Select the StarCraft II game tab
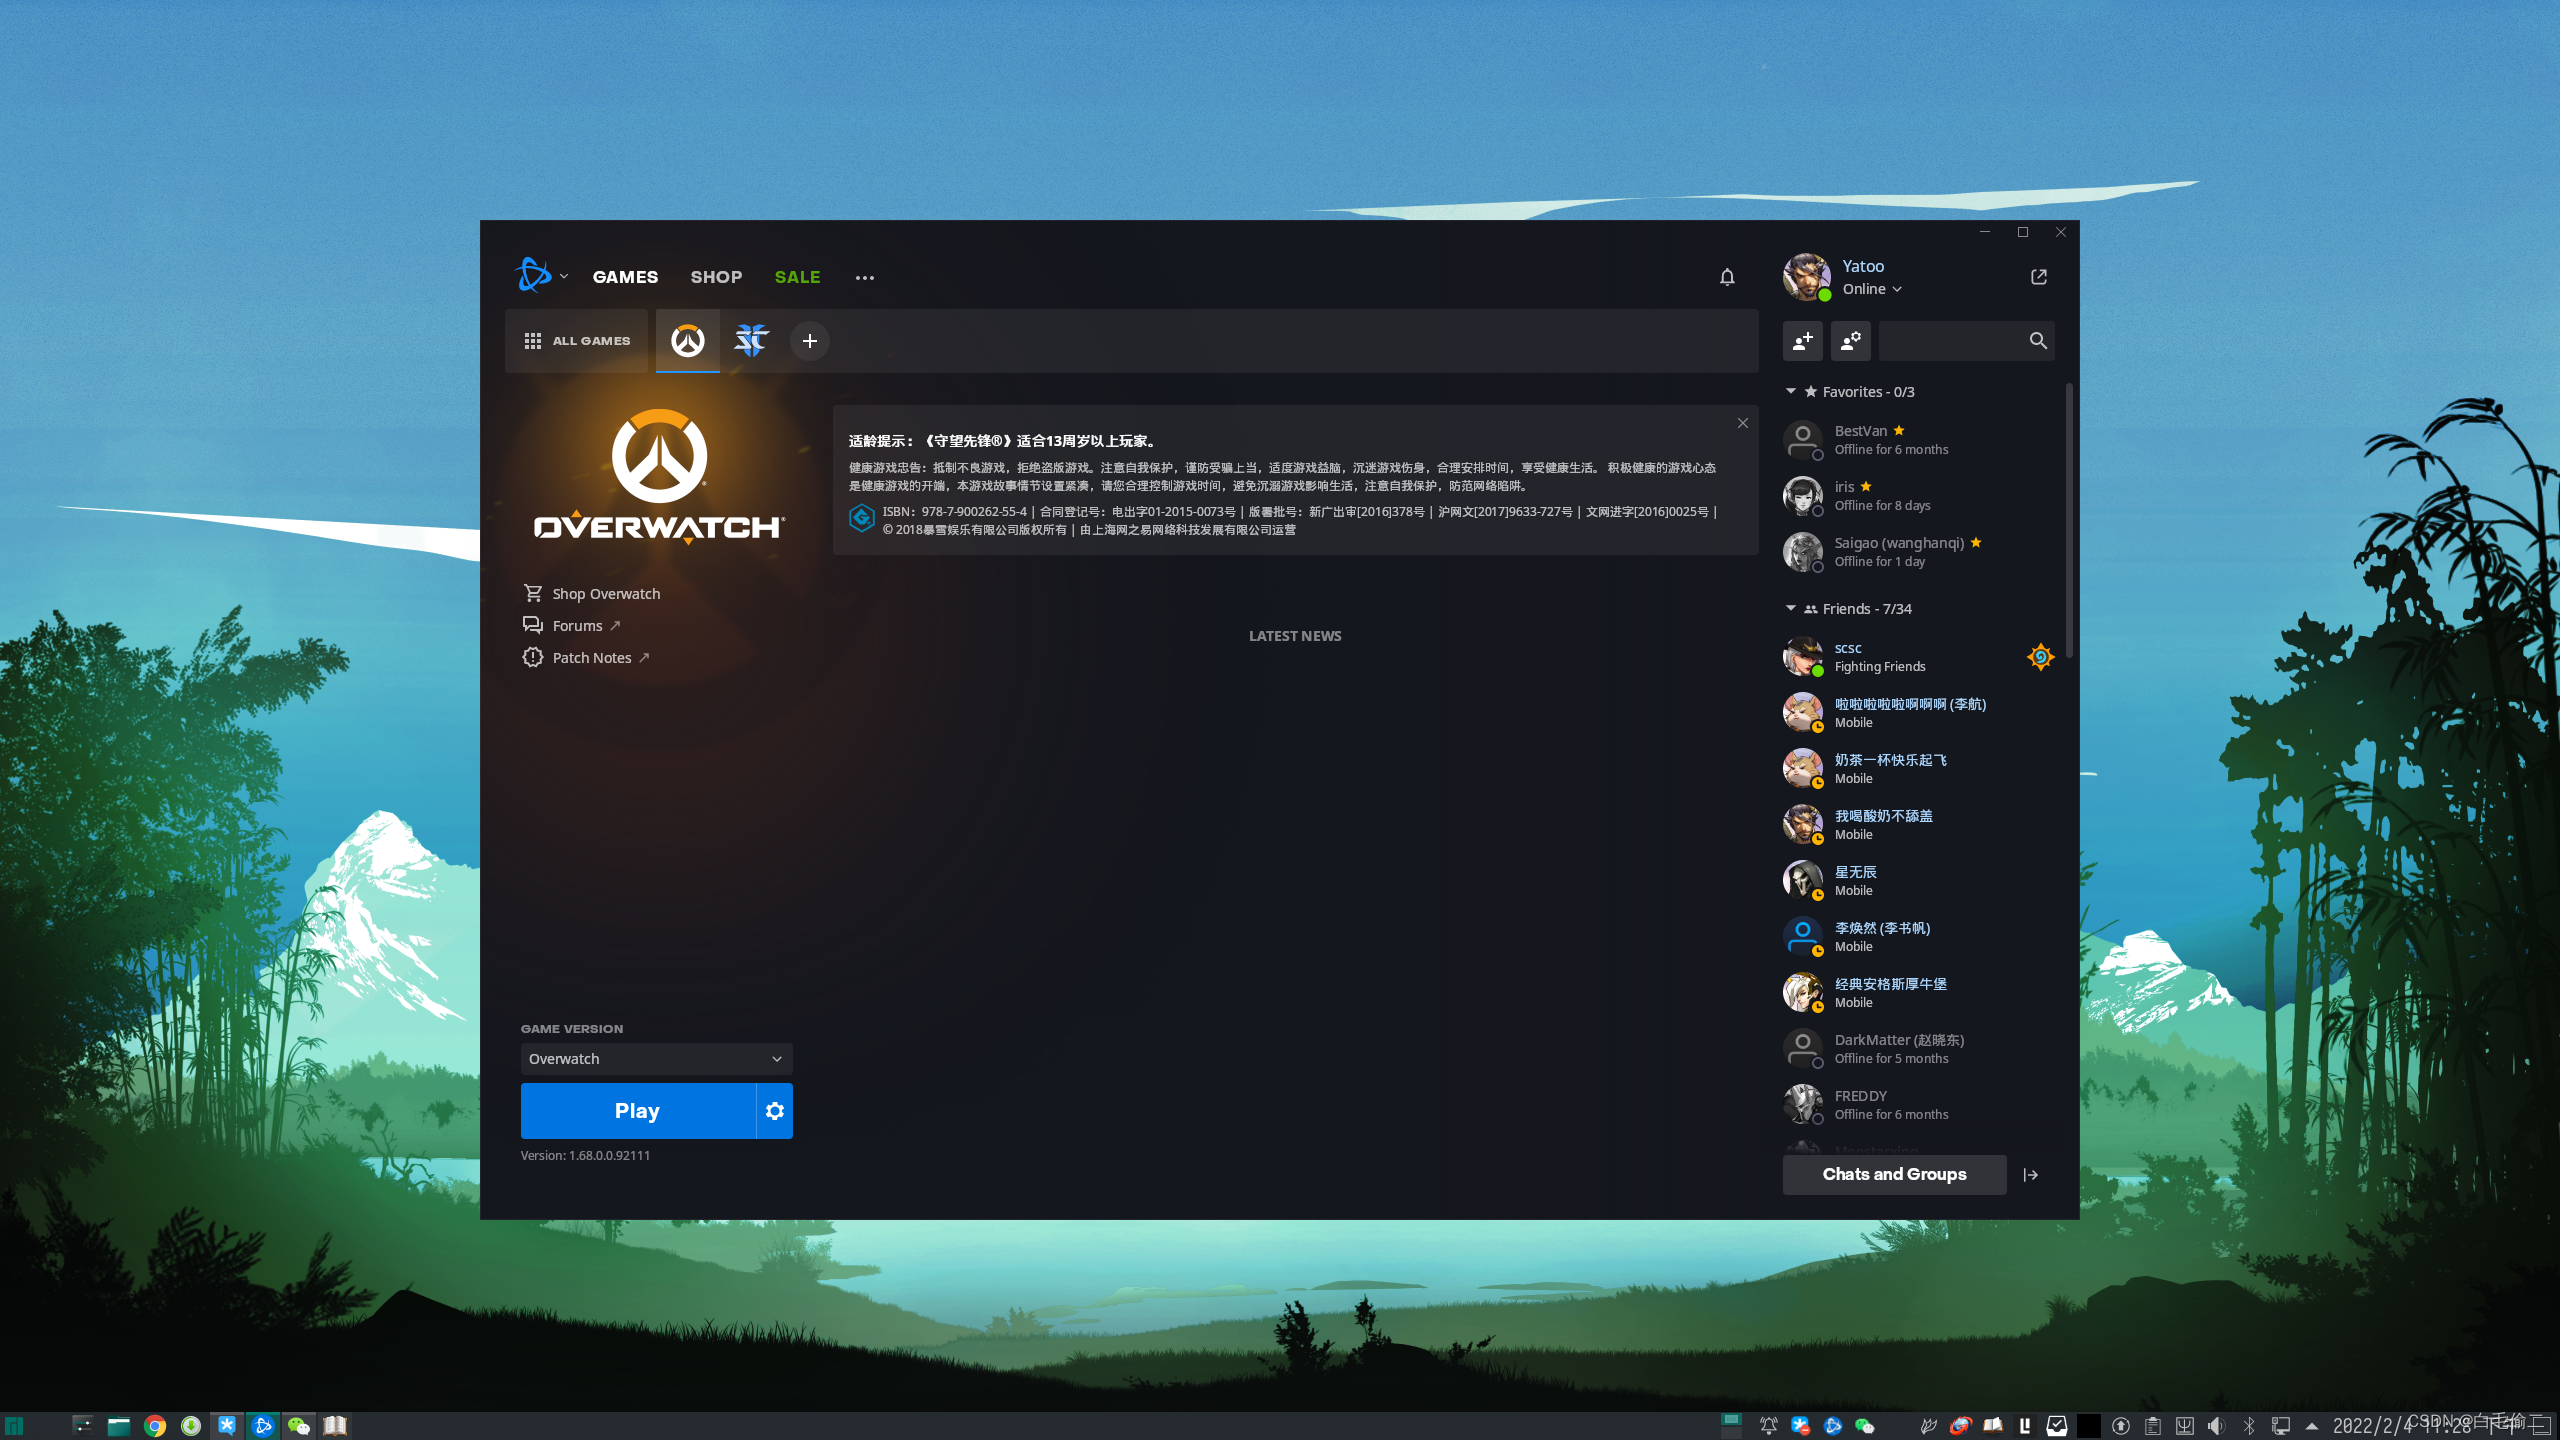 (751, 341)
